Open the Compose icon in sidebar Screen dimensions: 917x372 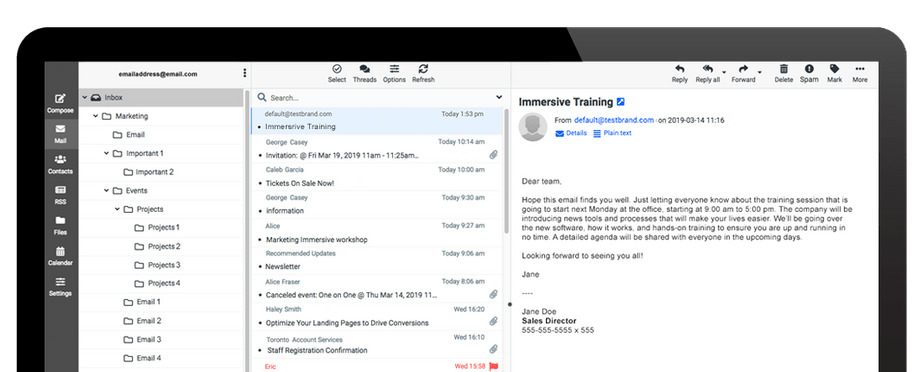60,98
